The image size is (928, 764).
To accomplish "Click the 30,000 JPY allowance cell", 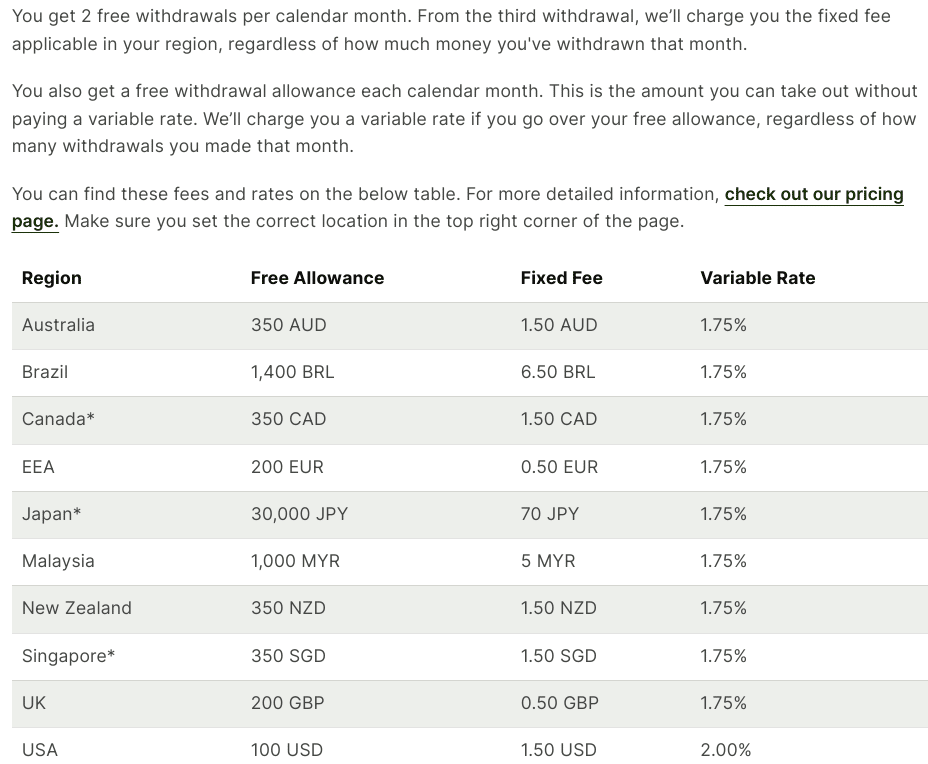I will (299, 514).
